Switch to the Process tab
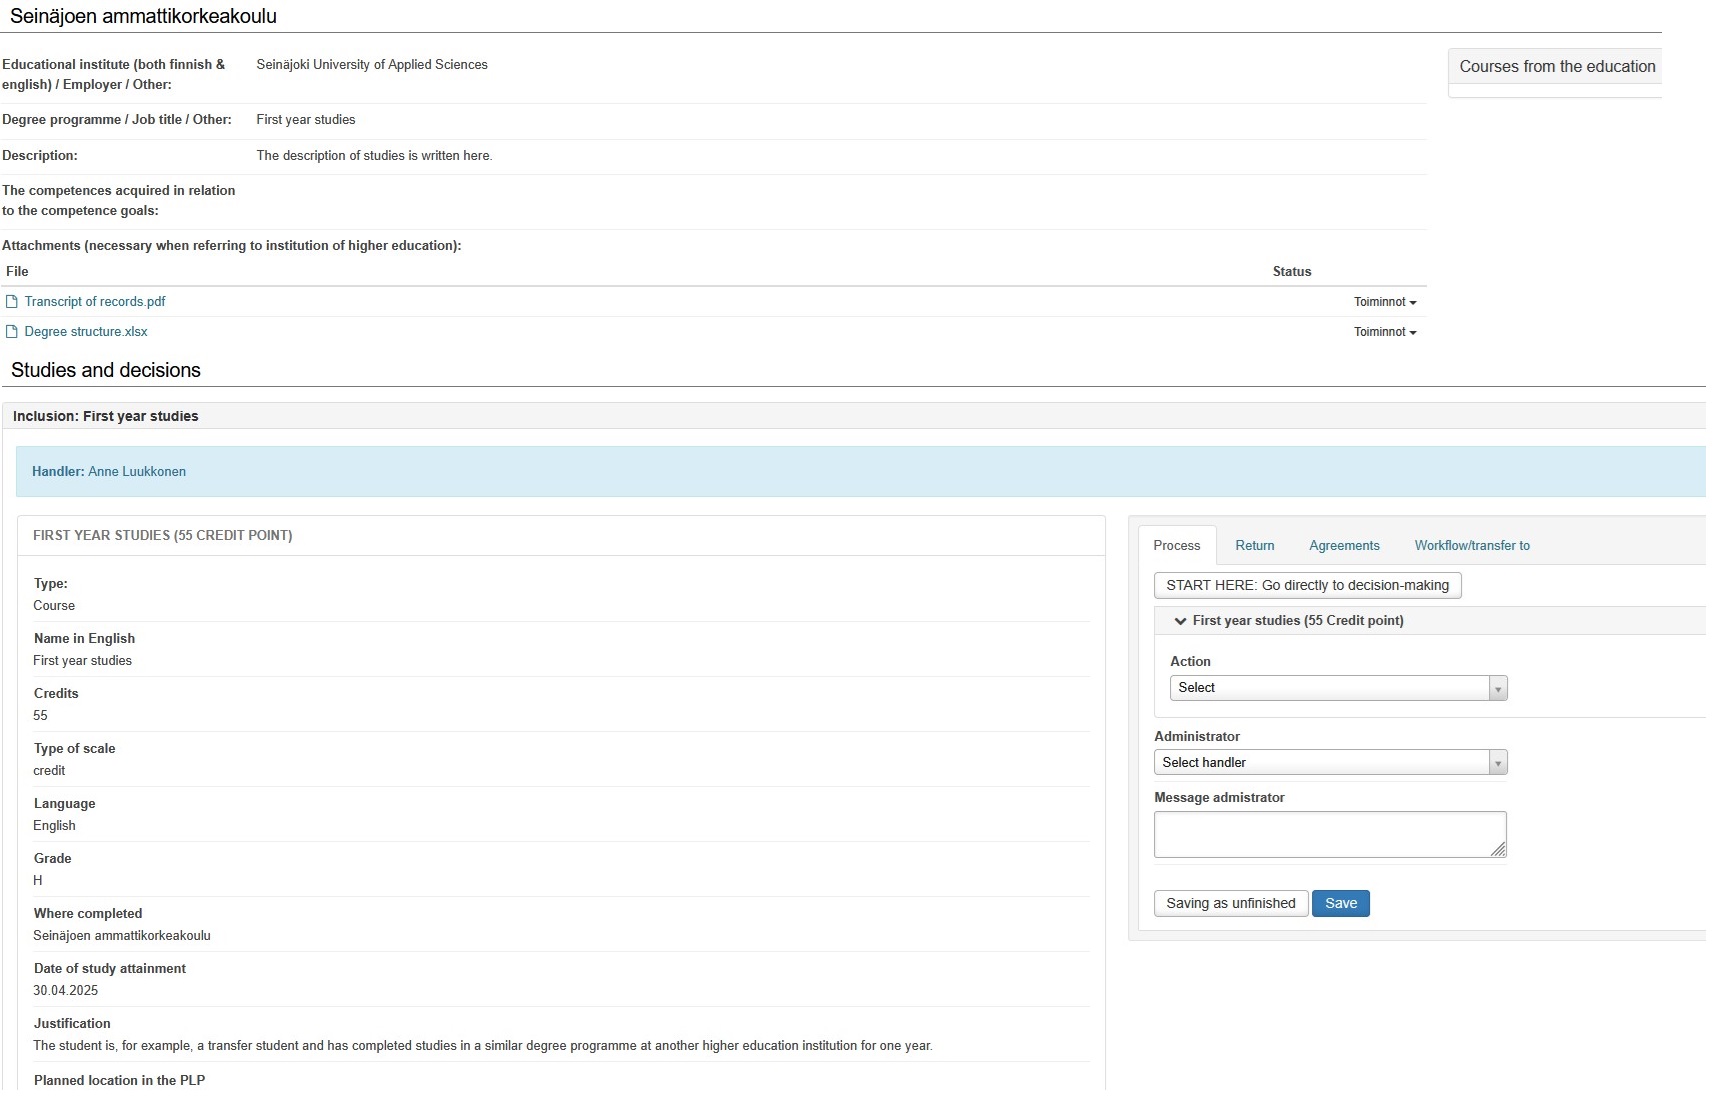The height and width of the screenshot is (1099, 1729). 1176,546
